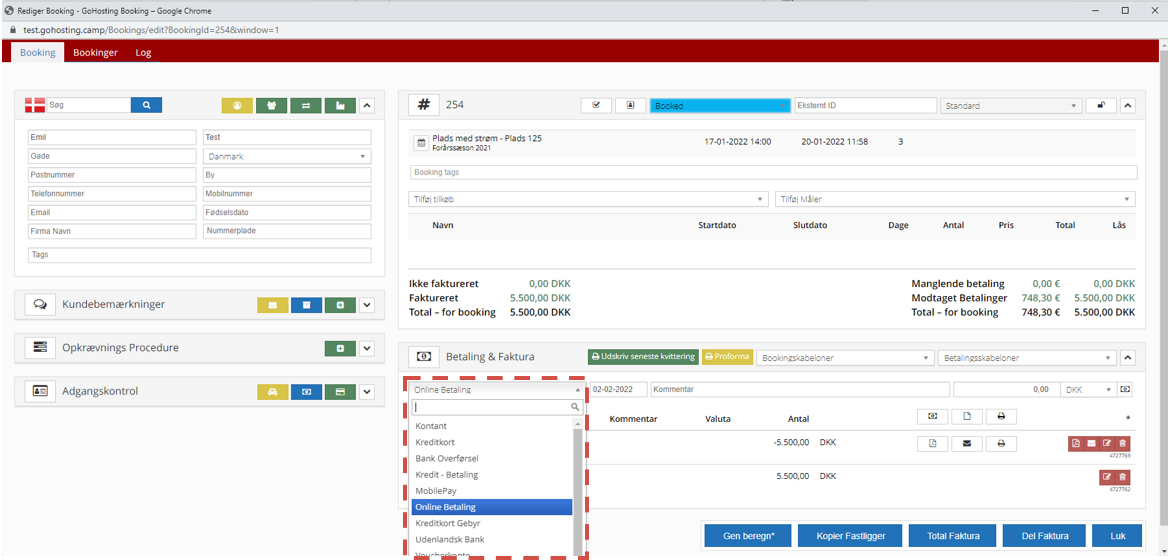Click the unlock padlock icon beside Standard

1101,105
